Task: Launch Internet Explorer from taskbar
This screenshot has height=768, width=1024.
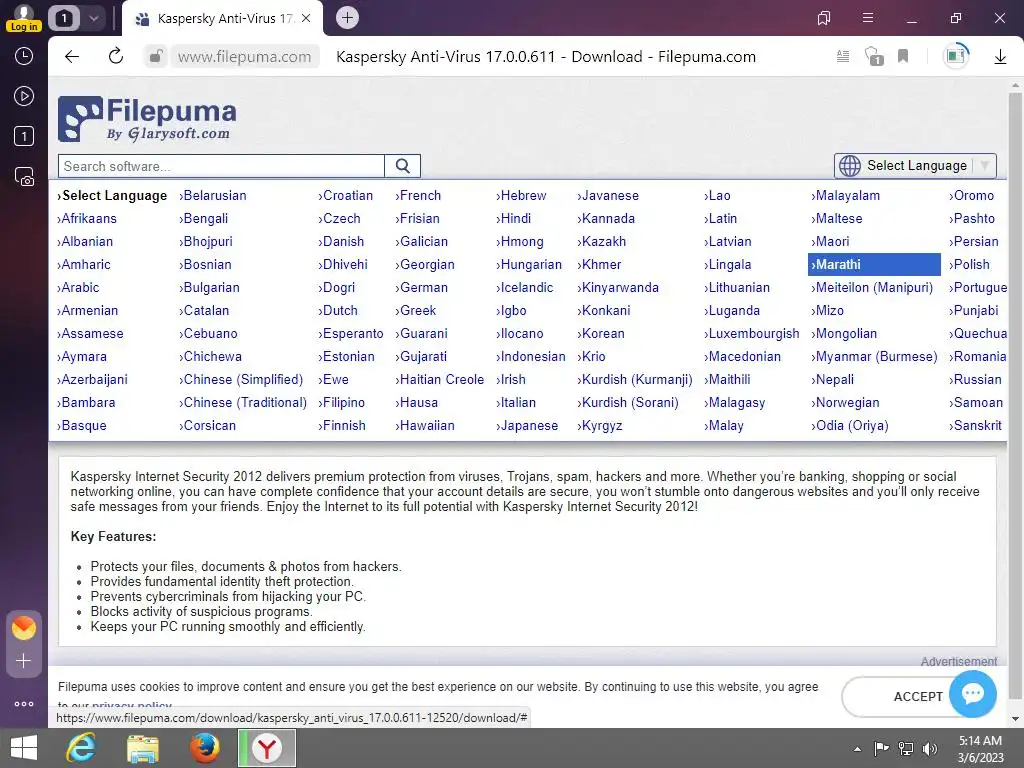Action: click(x=82, y=748)
